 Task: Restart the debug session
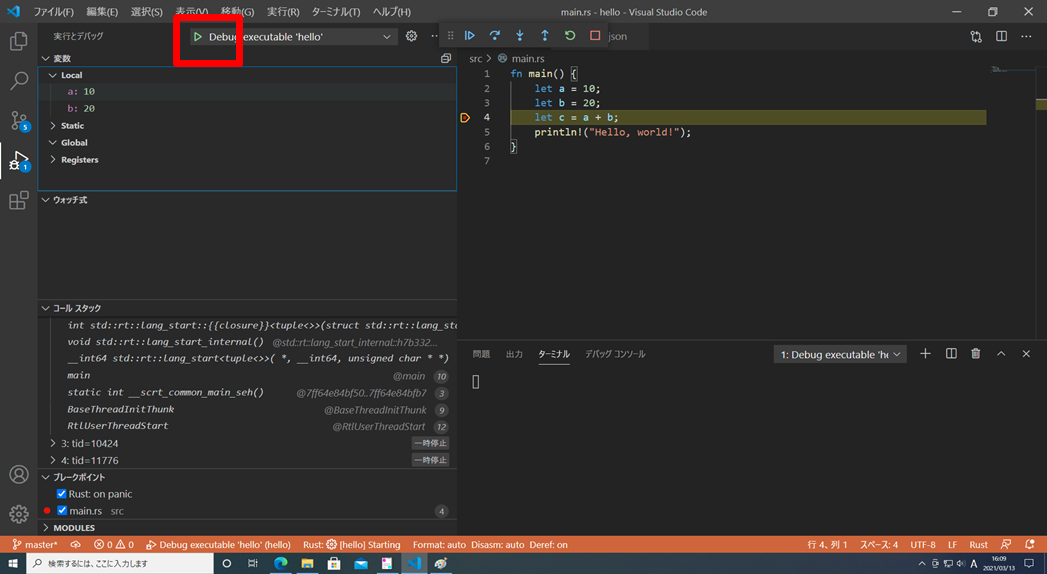pyautogui.click(x=570, y=35)
